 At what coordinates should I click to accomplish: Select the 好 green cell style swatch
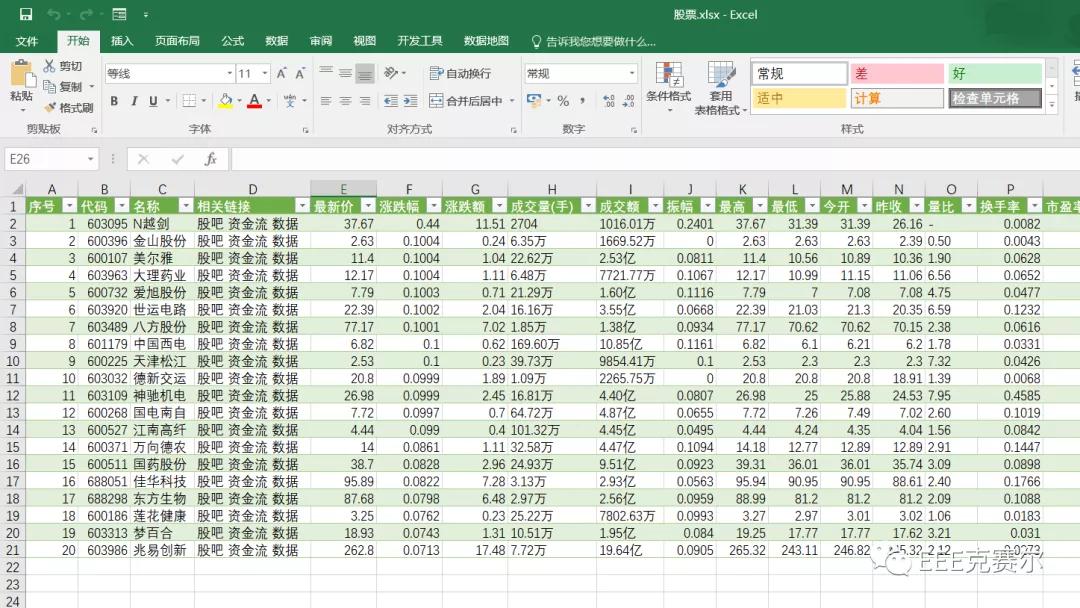[x=994, y=73]
